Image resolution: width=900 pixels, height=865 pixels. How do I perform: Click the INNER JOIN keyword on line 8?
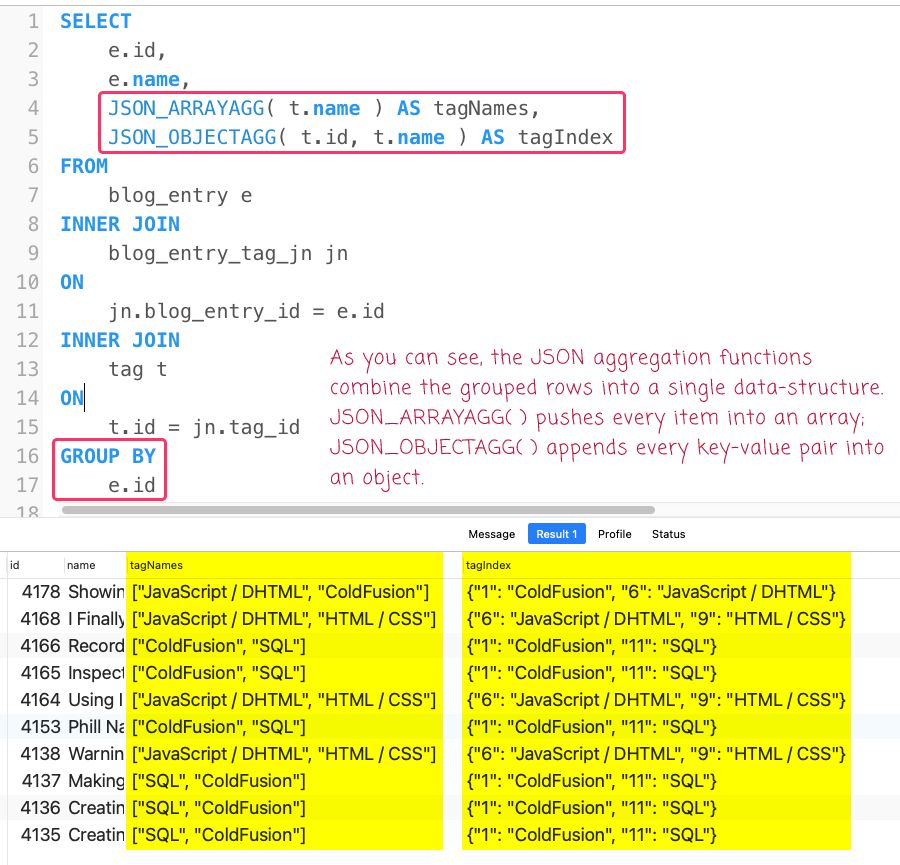point(120,224)
